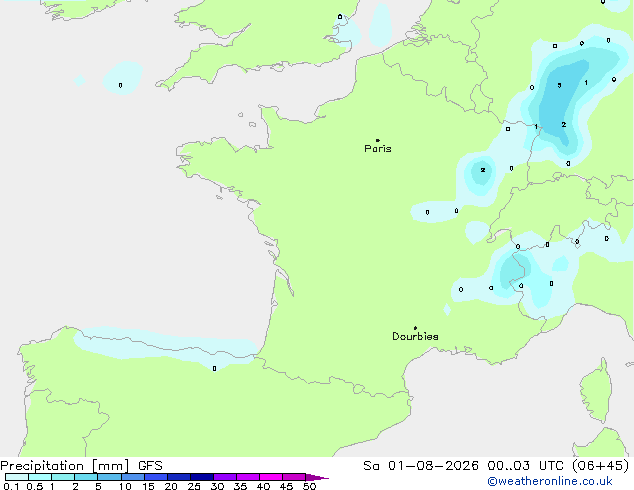The image size is (634, 490).
Task: Click the 3 mm value over Germany
Action: [x=559, y=85]
